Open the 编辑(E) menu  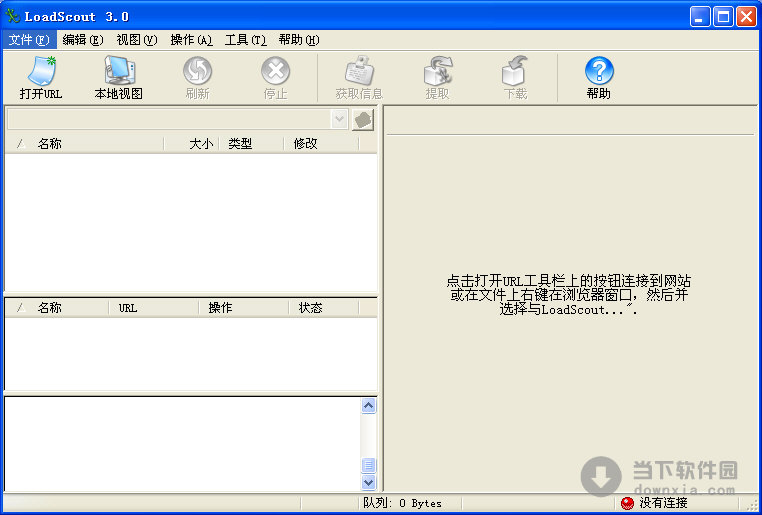coord(83,40)
